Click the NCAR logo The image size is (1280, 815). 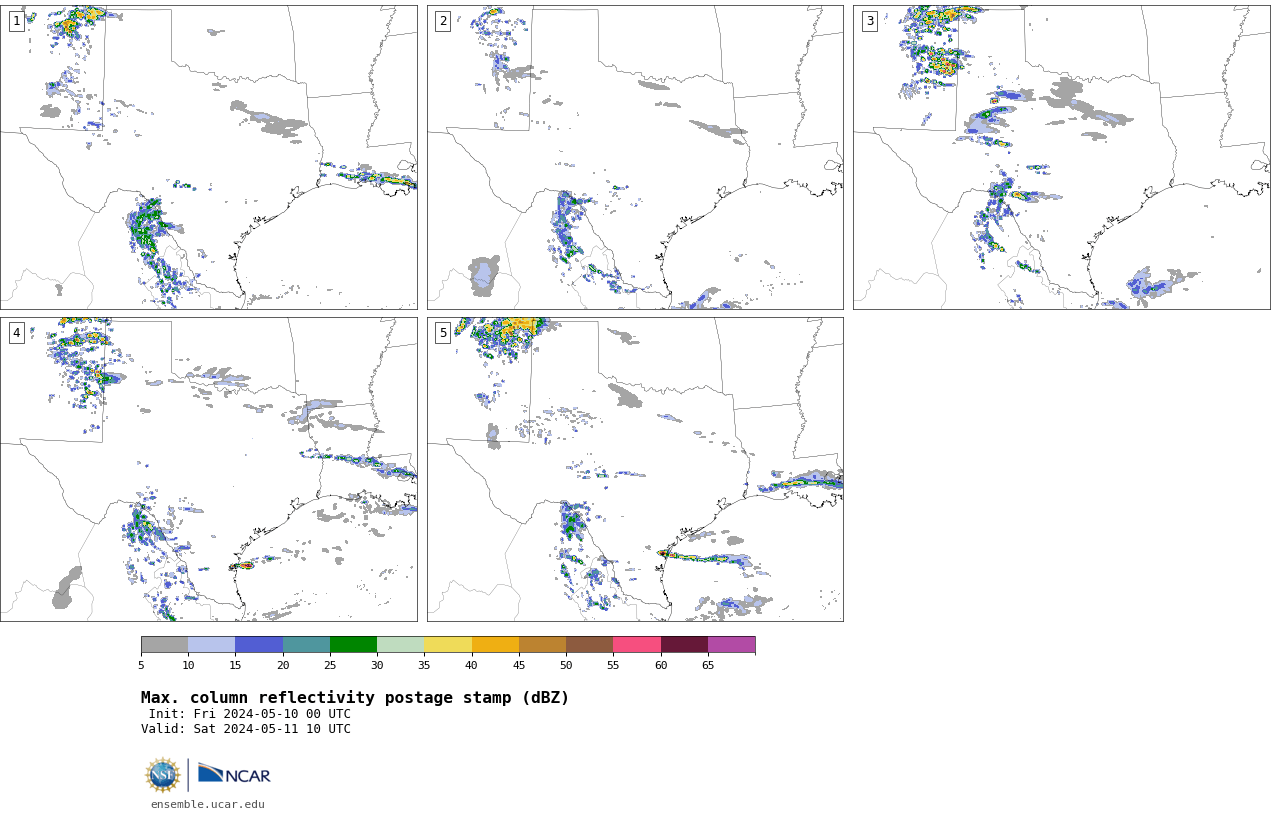(234, 774)
